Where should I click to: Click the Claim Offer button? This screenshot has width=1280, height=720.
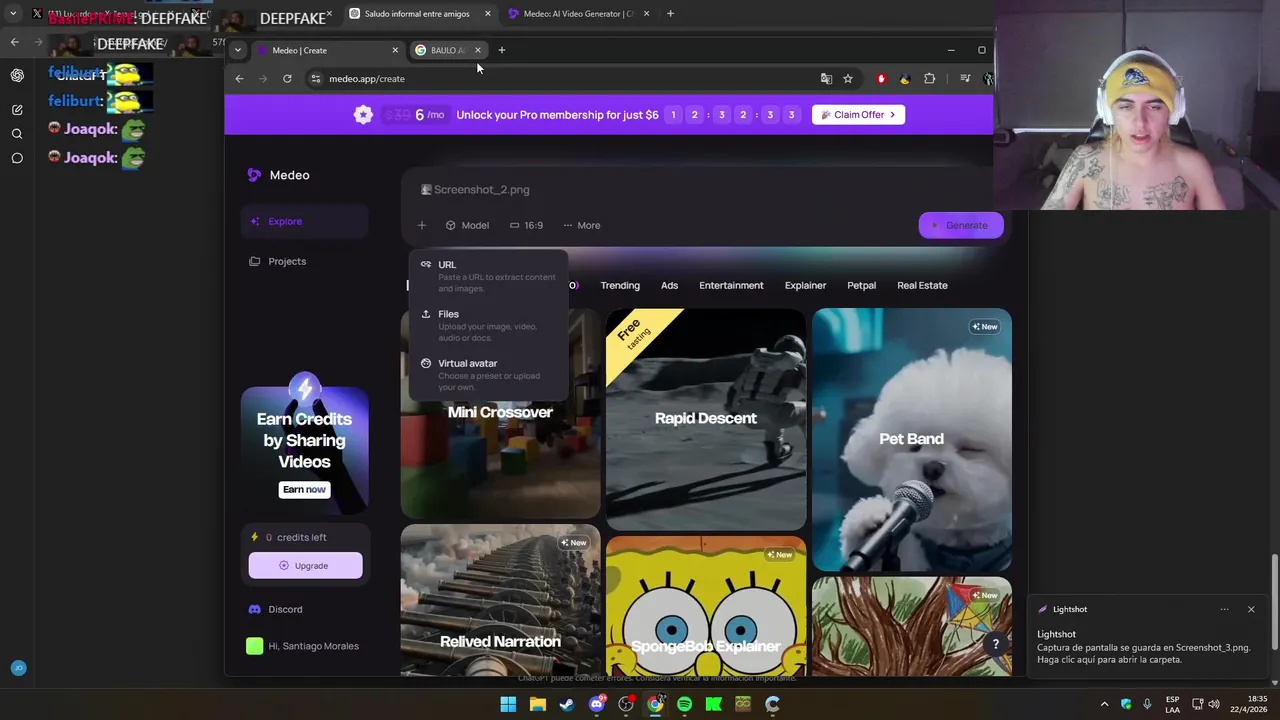pos(858,115)
